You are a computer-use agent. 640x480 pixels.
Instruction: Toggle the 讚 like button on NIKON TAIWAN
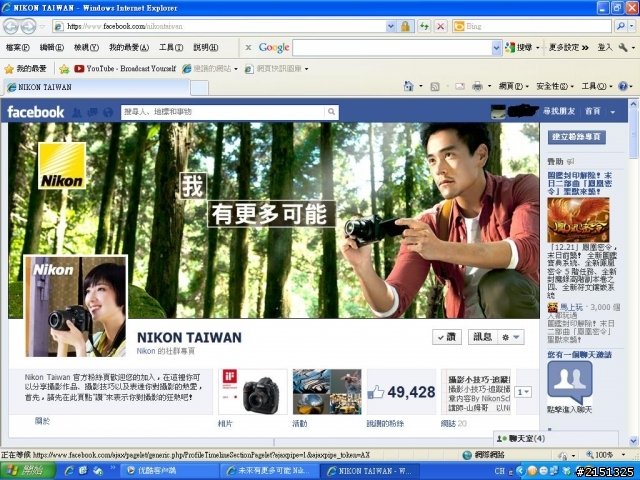[447, 337]
